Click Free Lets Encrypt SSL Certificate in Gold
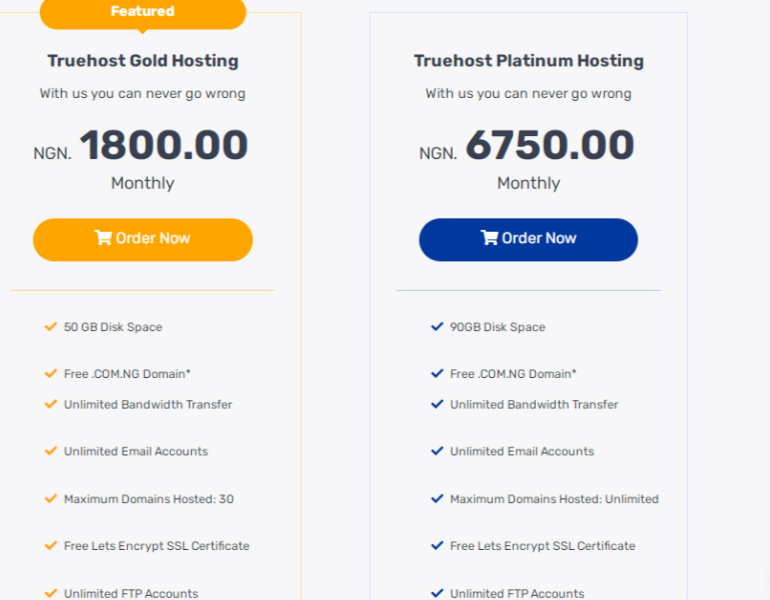The height and width of the screenshot is (600, 770). [157, 546]
